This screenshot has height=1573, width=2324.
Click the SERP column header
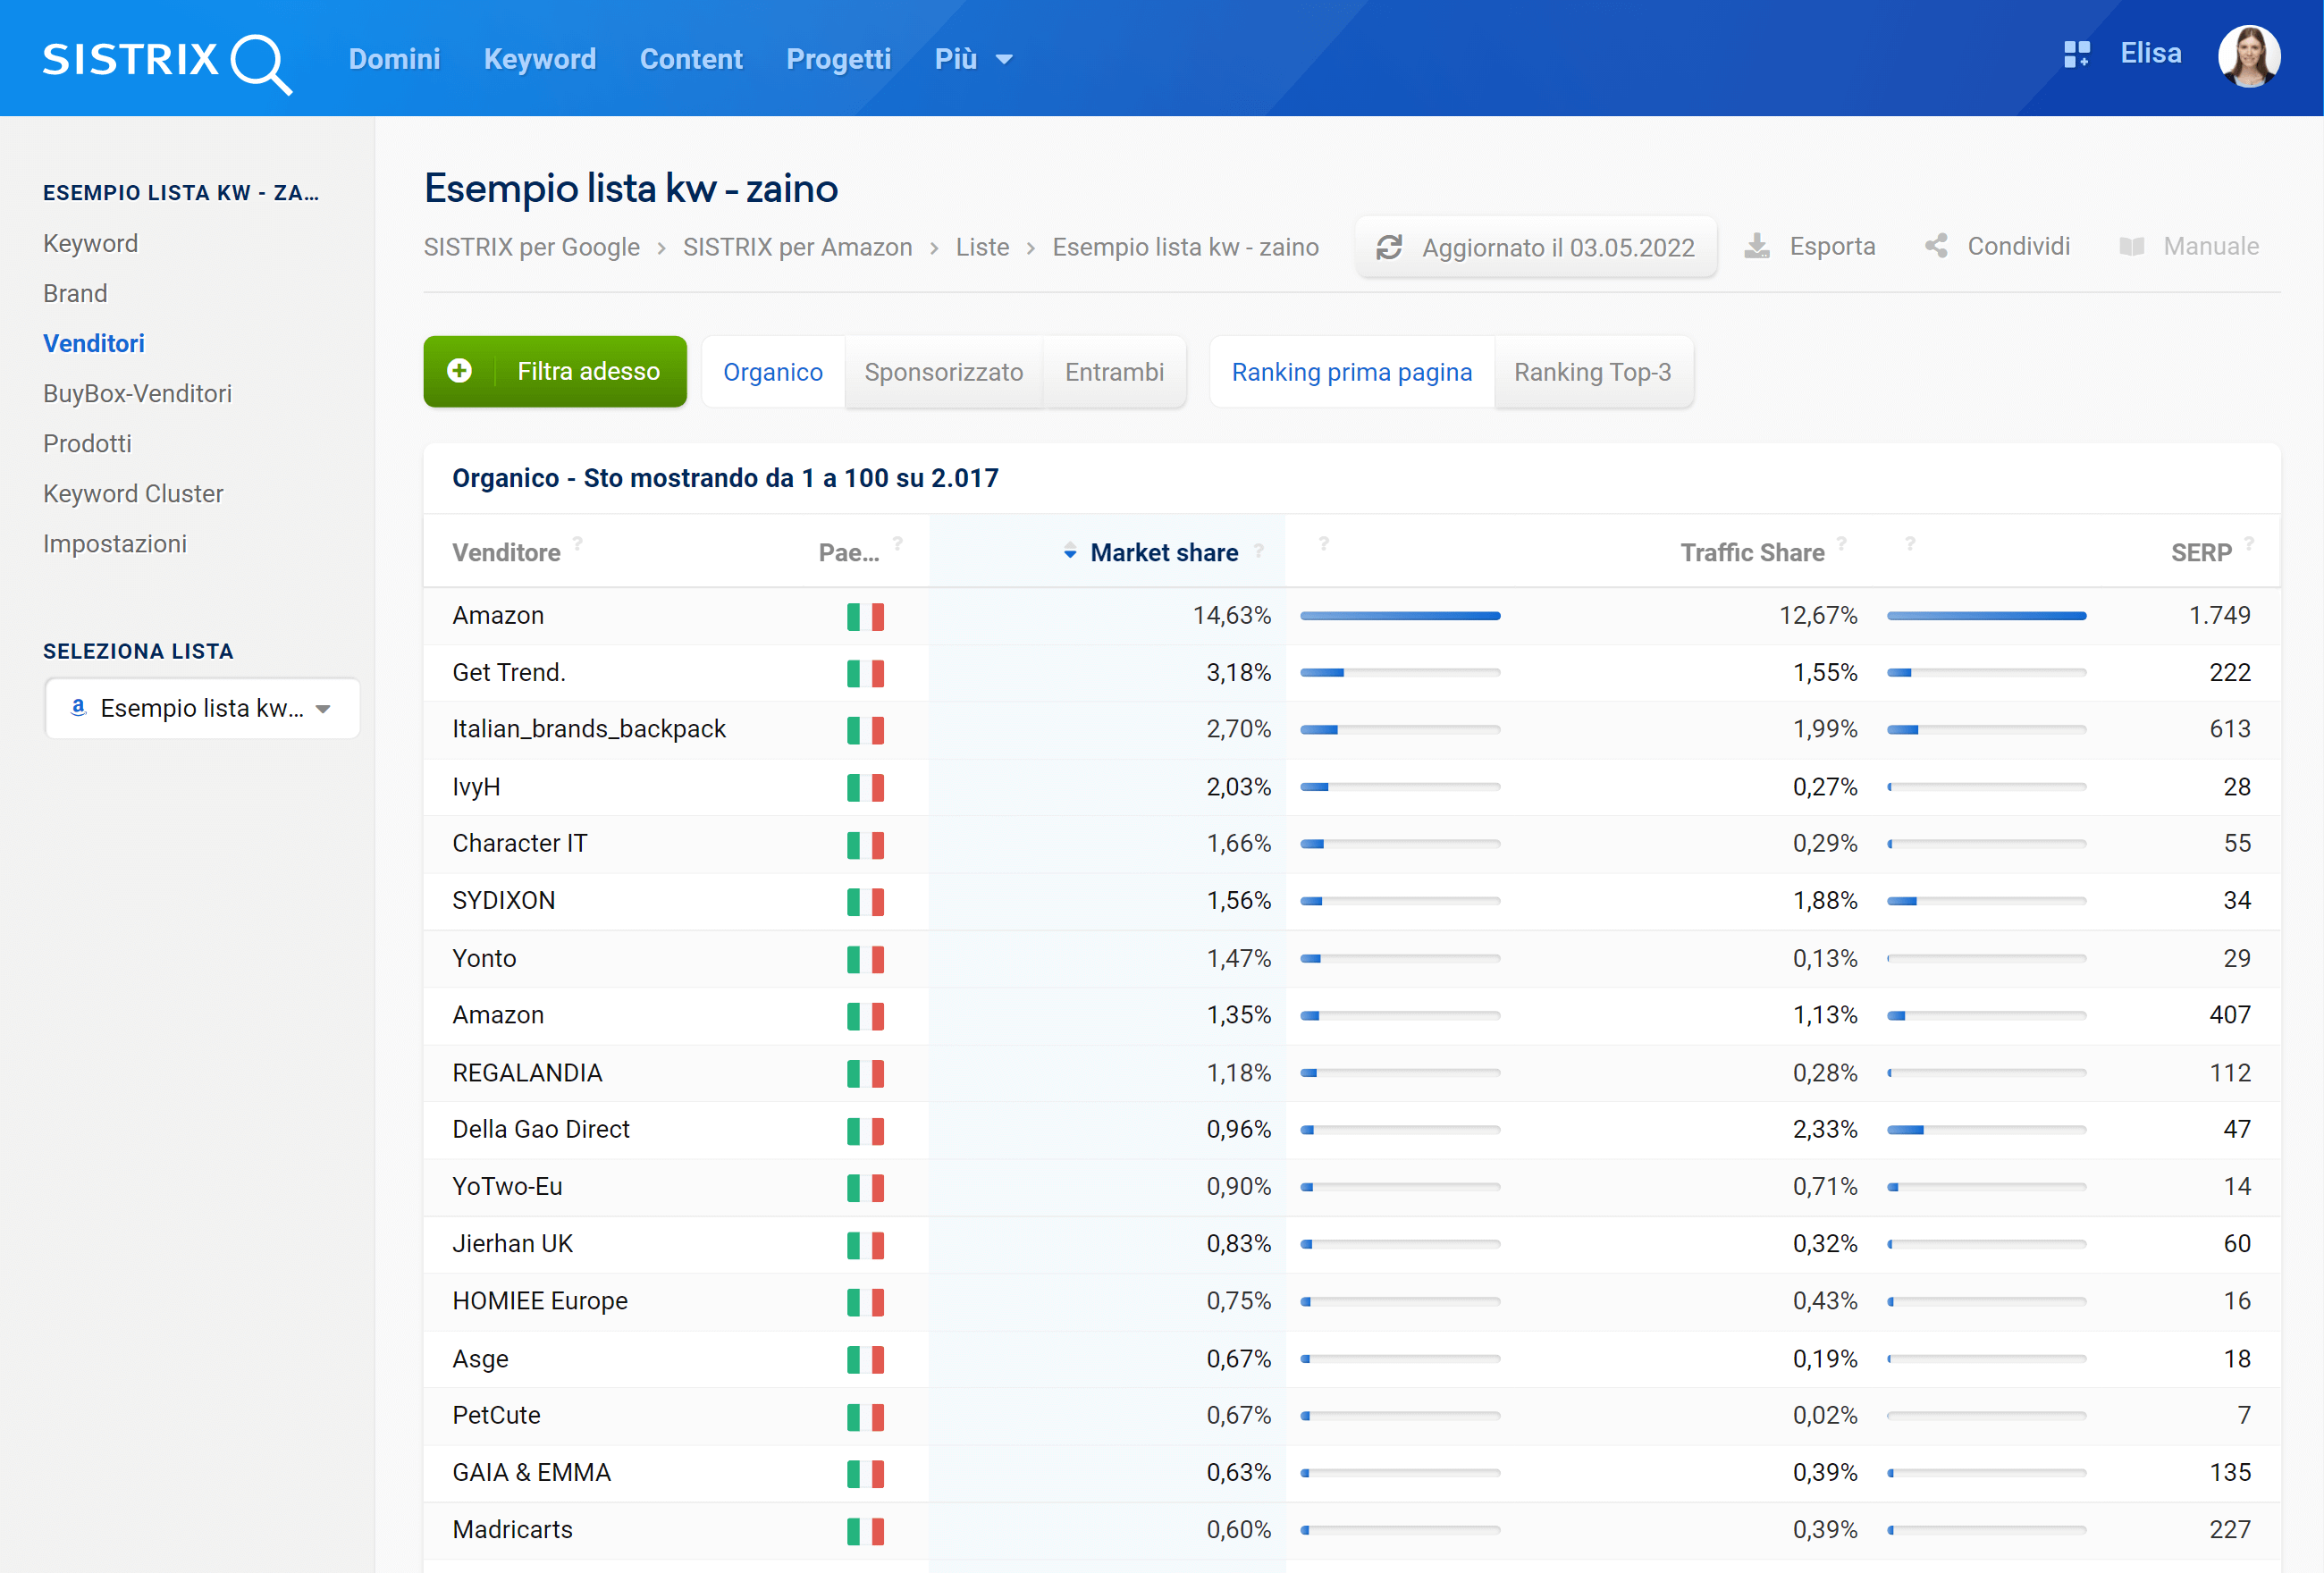2201,552
